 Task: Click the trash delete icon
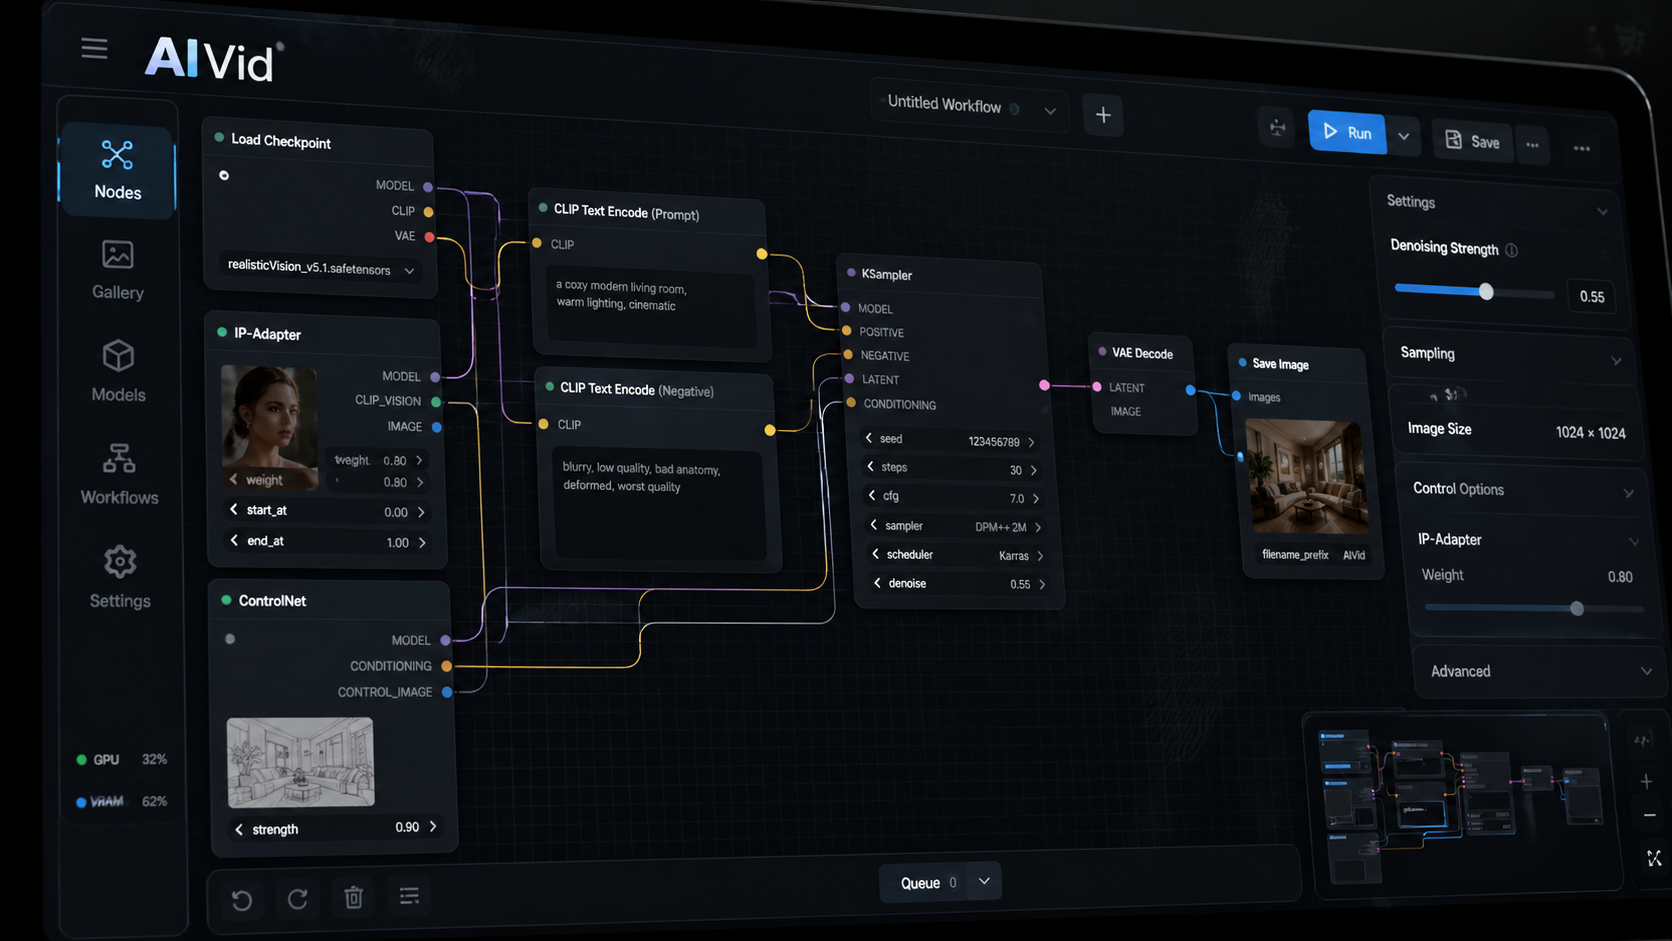[x=354, y=897]
